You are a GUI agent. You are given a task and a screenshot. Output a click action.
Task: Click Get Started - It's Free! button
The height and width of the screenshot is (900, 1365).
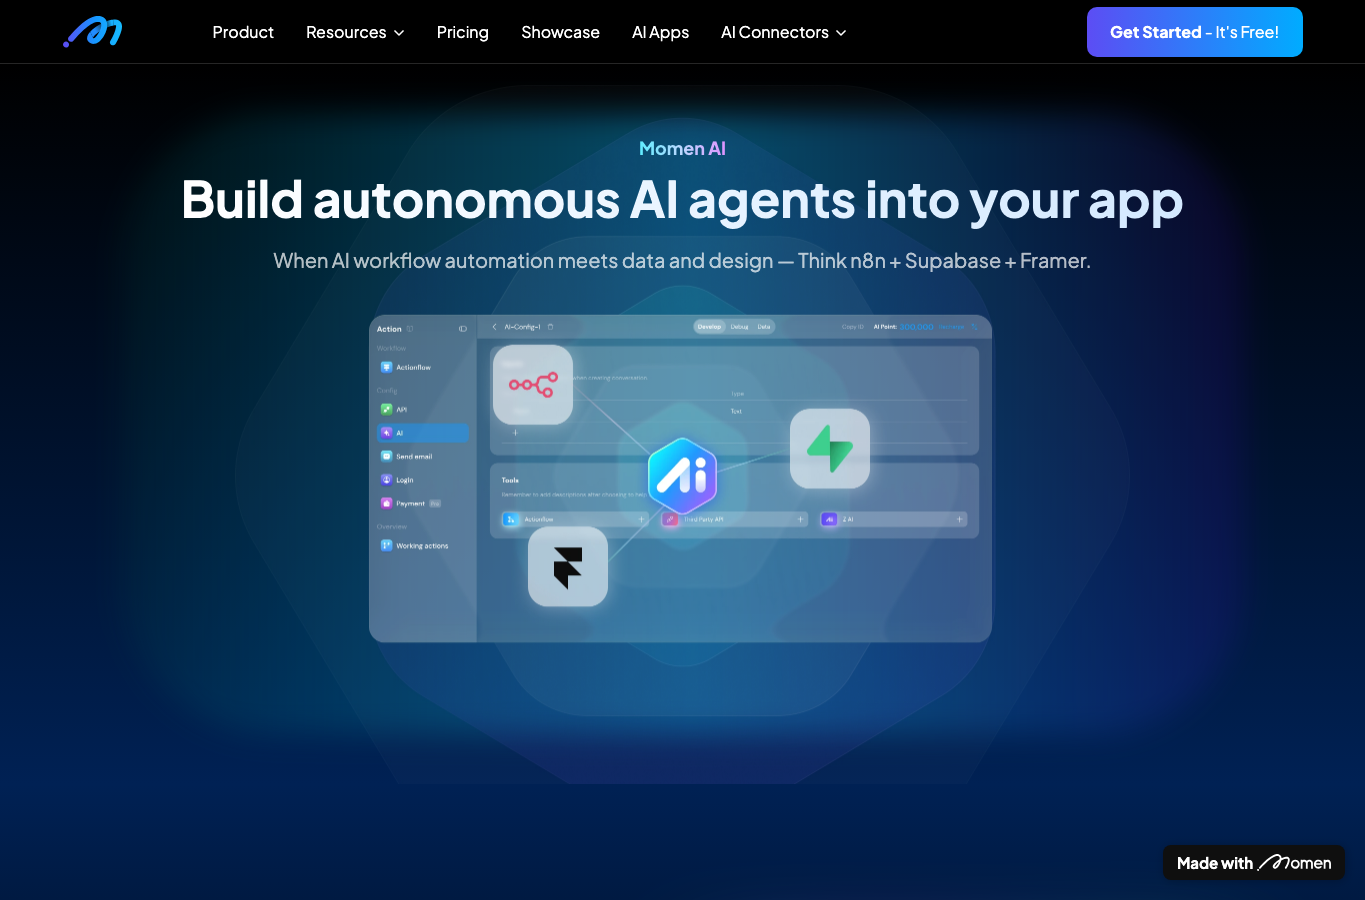click(x=1195, y=32)
